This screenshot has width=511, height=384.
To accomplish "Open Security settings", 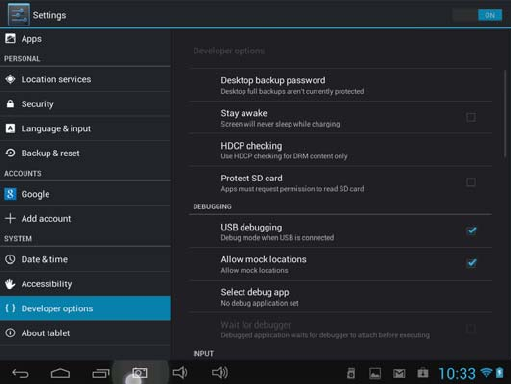I will 85,104.
